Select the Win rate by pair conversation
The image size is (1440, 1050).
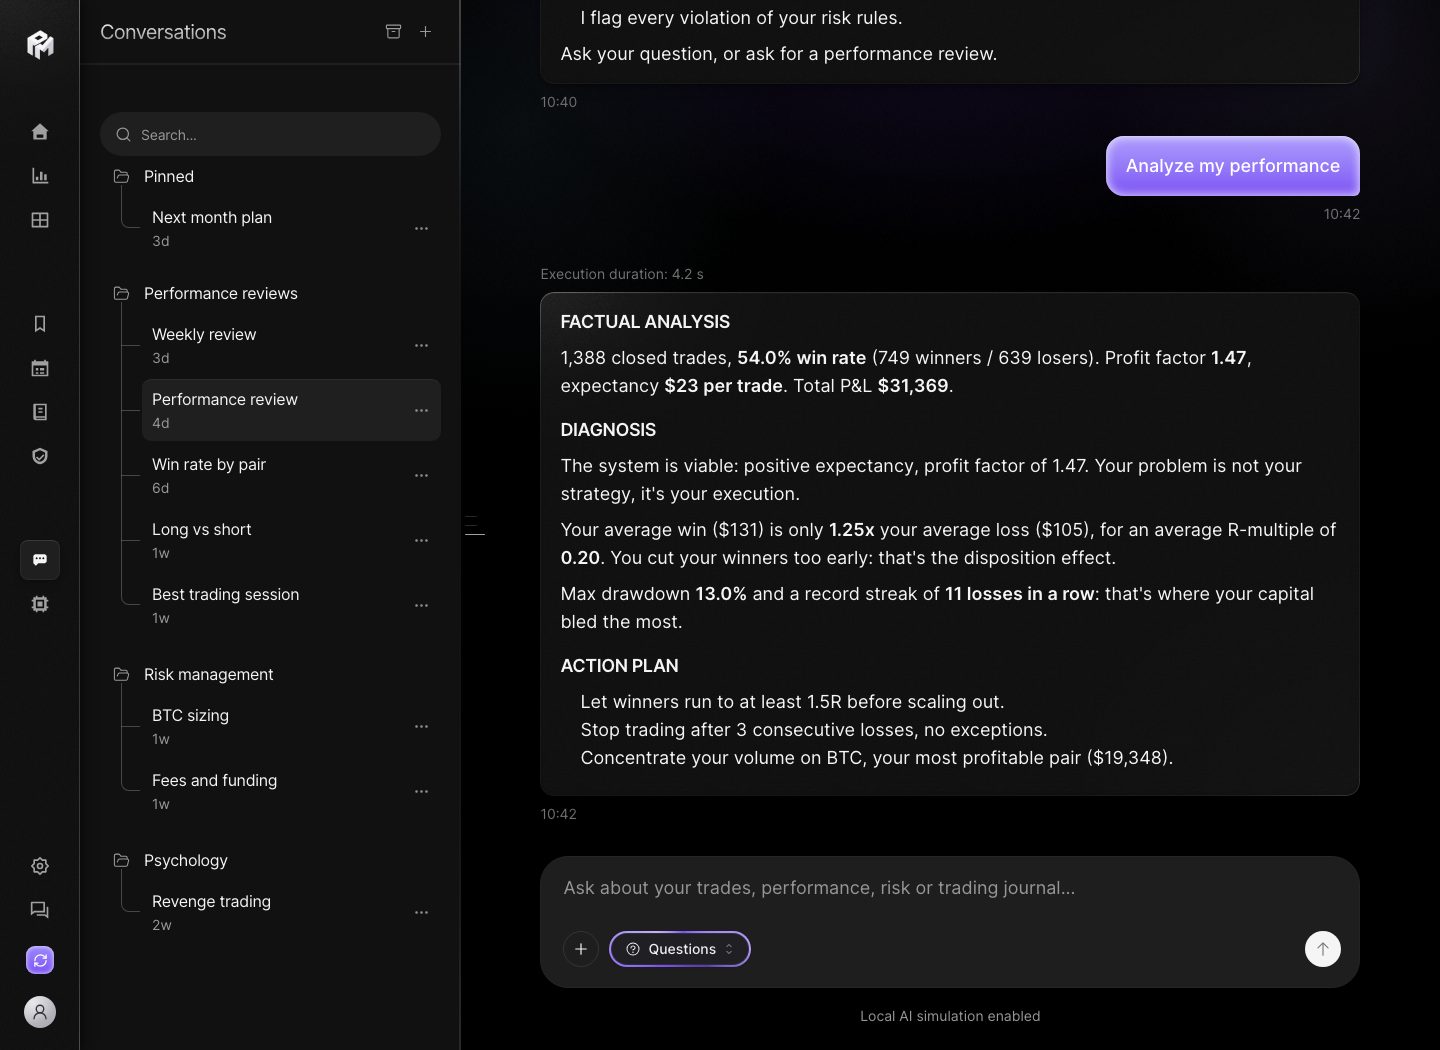coord(291,475)
